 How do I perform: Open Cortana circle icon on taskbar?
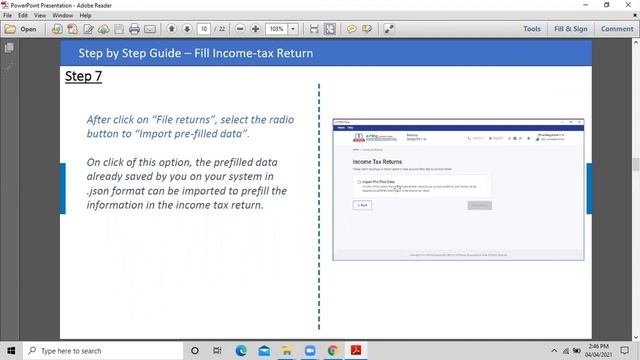click(195, 351)
